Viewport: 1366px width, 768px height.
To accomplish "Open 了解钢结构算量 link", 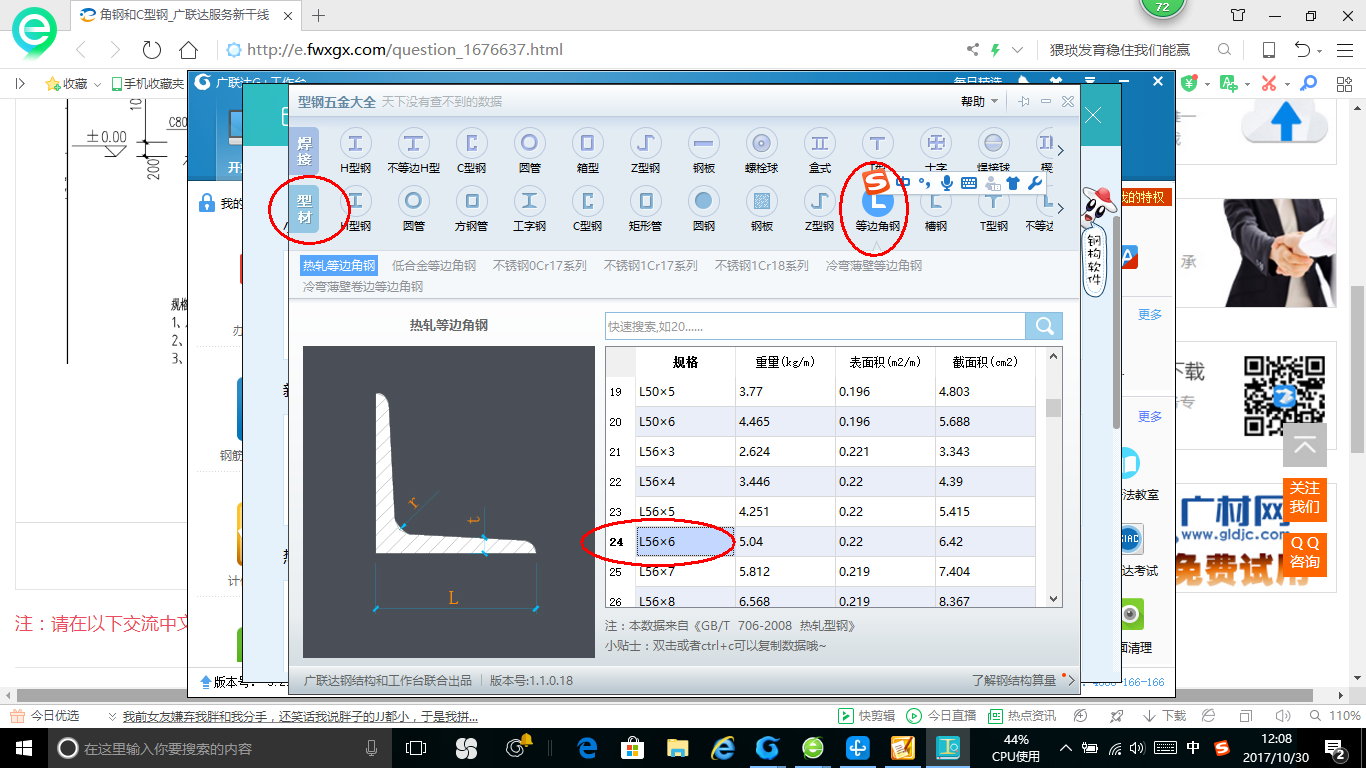I will pos(1013,680).
